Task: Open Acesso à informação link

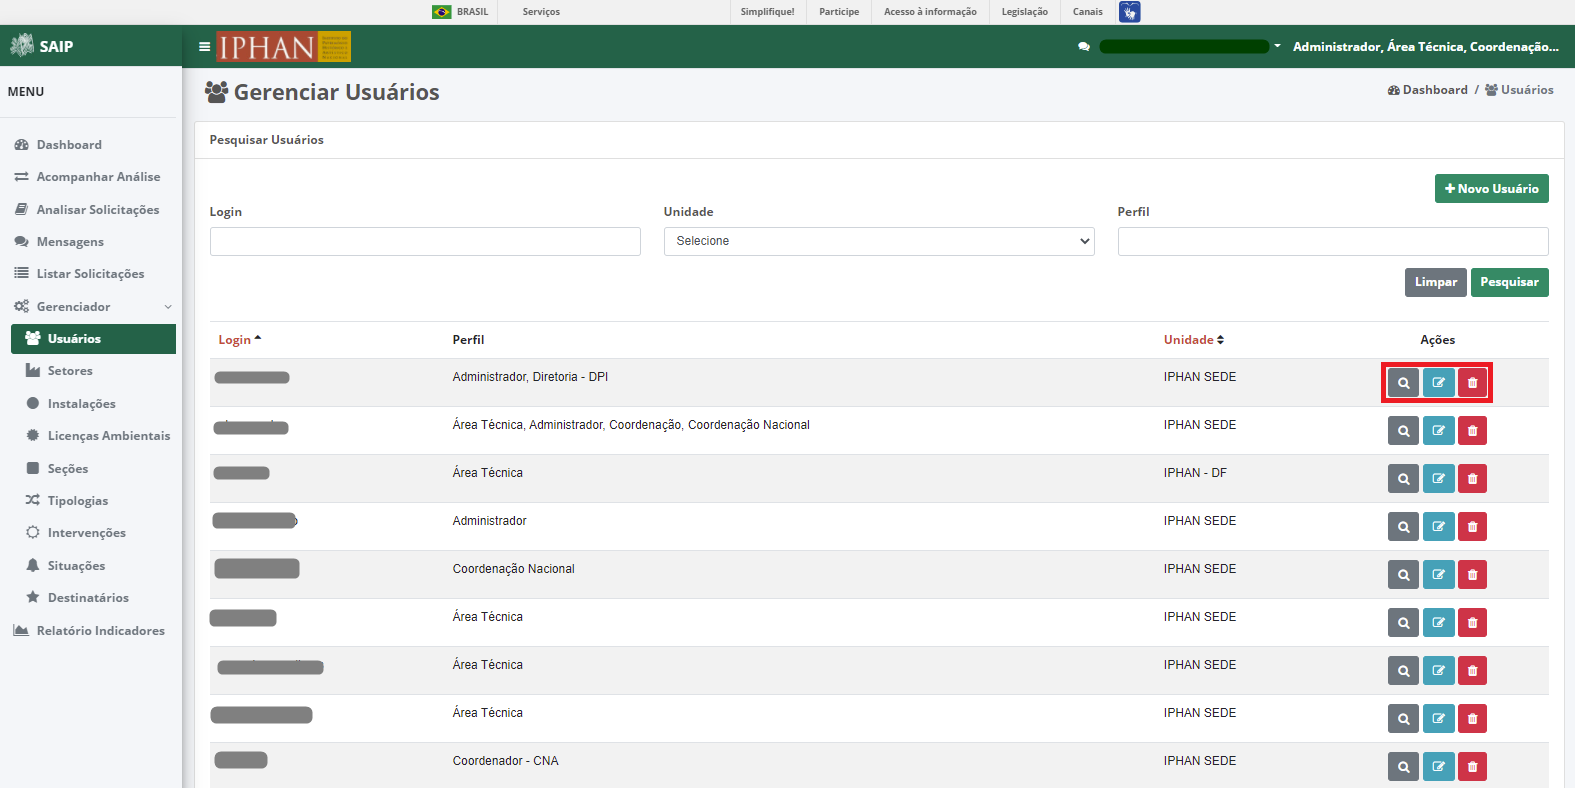Action: (930, 12)
